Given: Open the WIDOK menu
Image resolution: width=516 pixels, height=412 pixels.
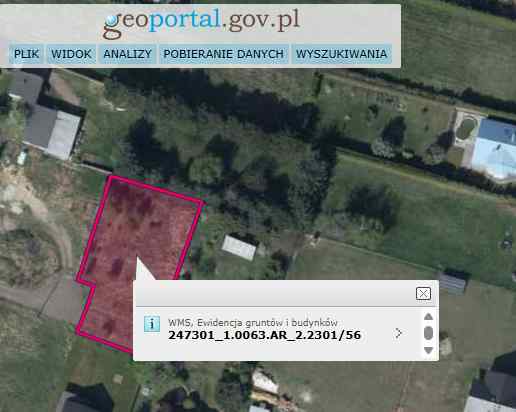Looking at the screenshot, I should pos(71,54).
